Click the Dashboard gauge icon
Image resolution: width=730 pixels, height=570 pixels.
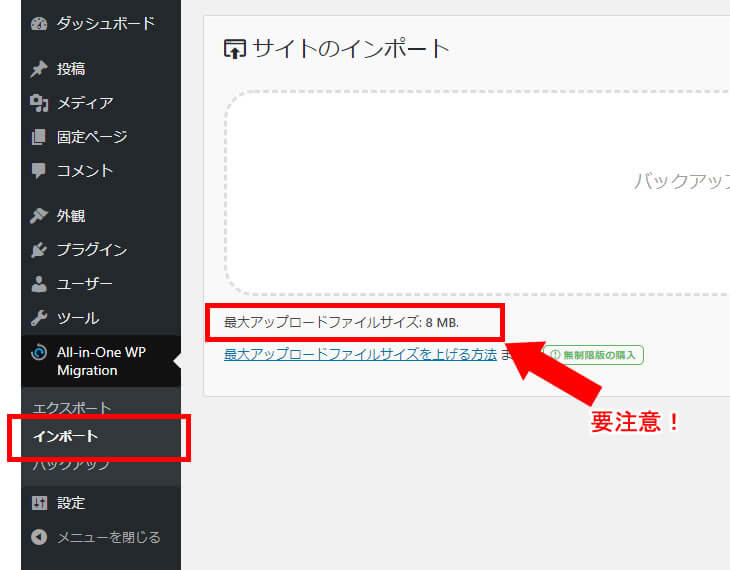[39, 23]
